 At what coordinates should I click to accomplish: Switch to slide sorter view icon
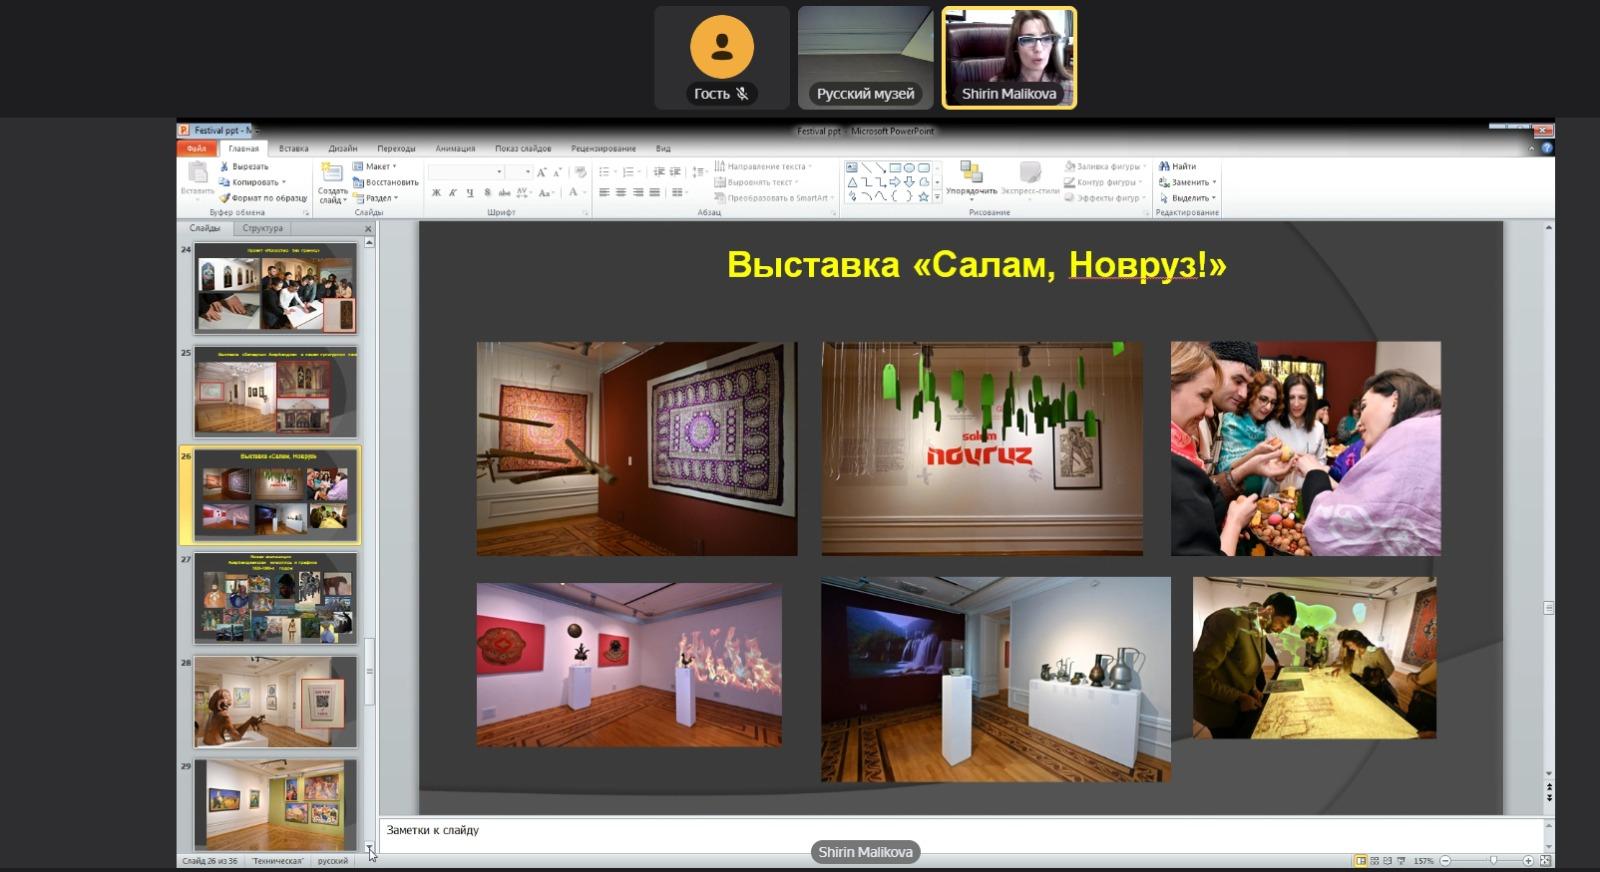click(x=1375, y=860)
